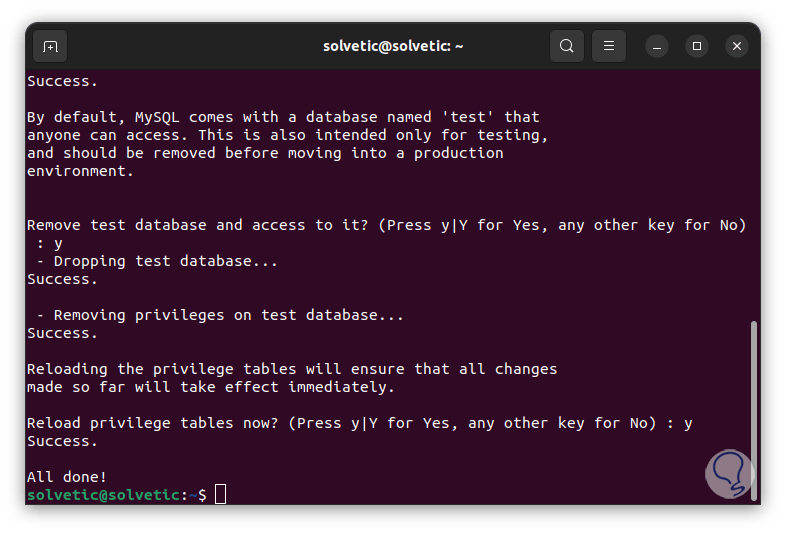Click the 'All done!' output line
The height and width of the screenshot is (533, 786).
tap(67, 477)
